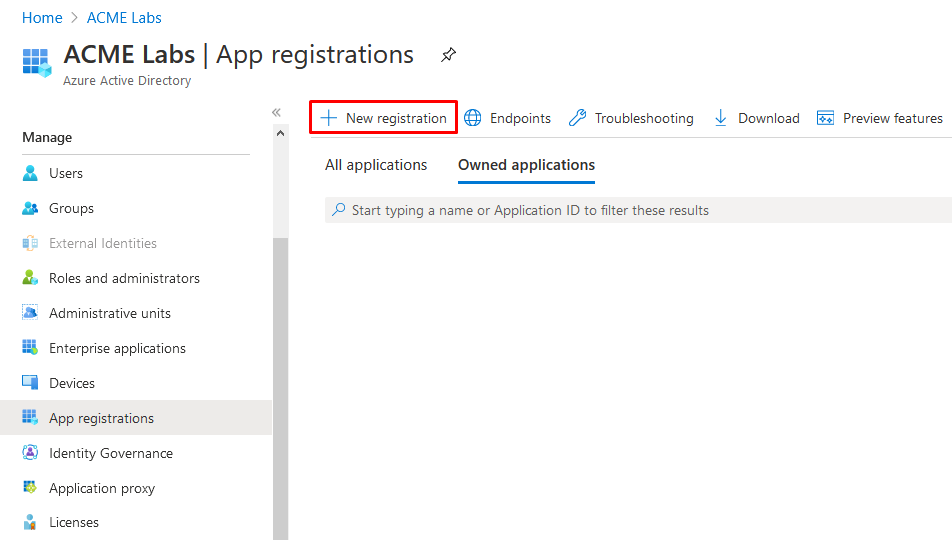Click the Users icon in the sidebar

[x=30, y=173]
